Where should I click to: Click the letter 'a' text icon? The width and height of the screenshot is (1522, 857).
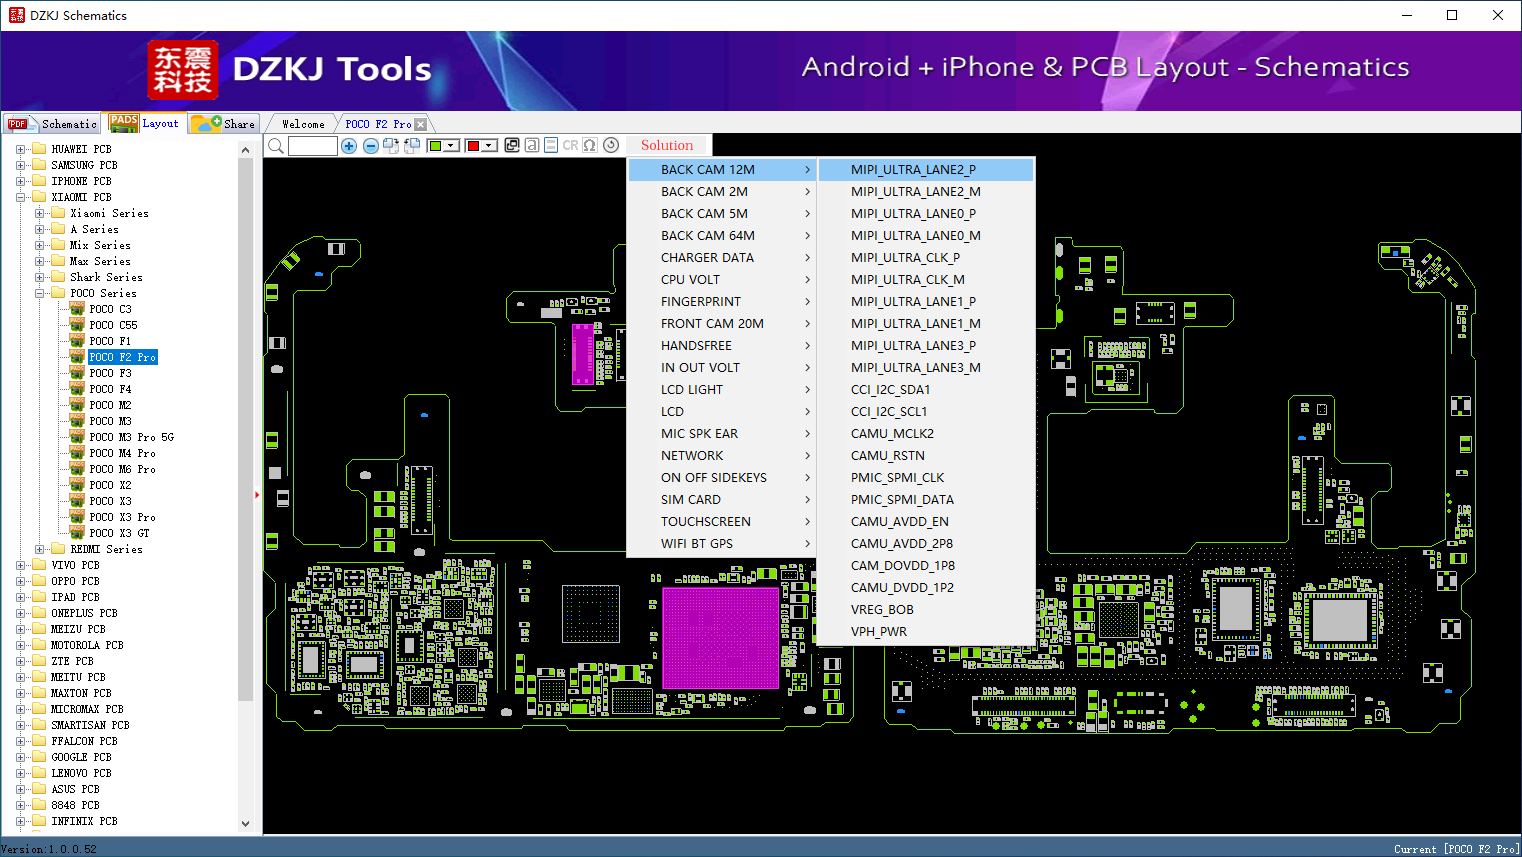(x=532, y=145)
